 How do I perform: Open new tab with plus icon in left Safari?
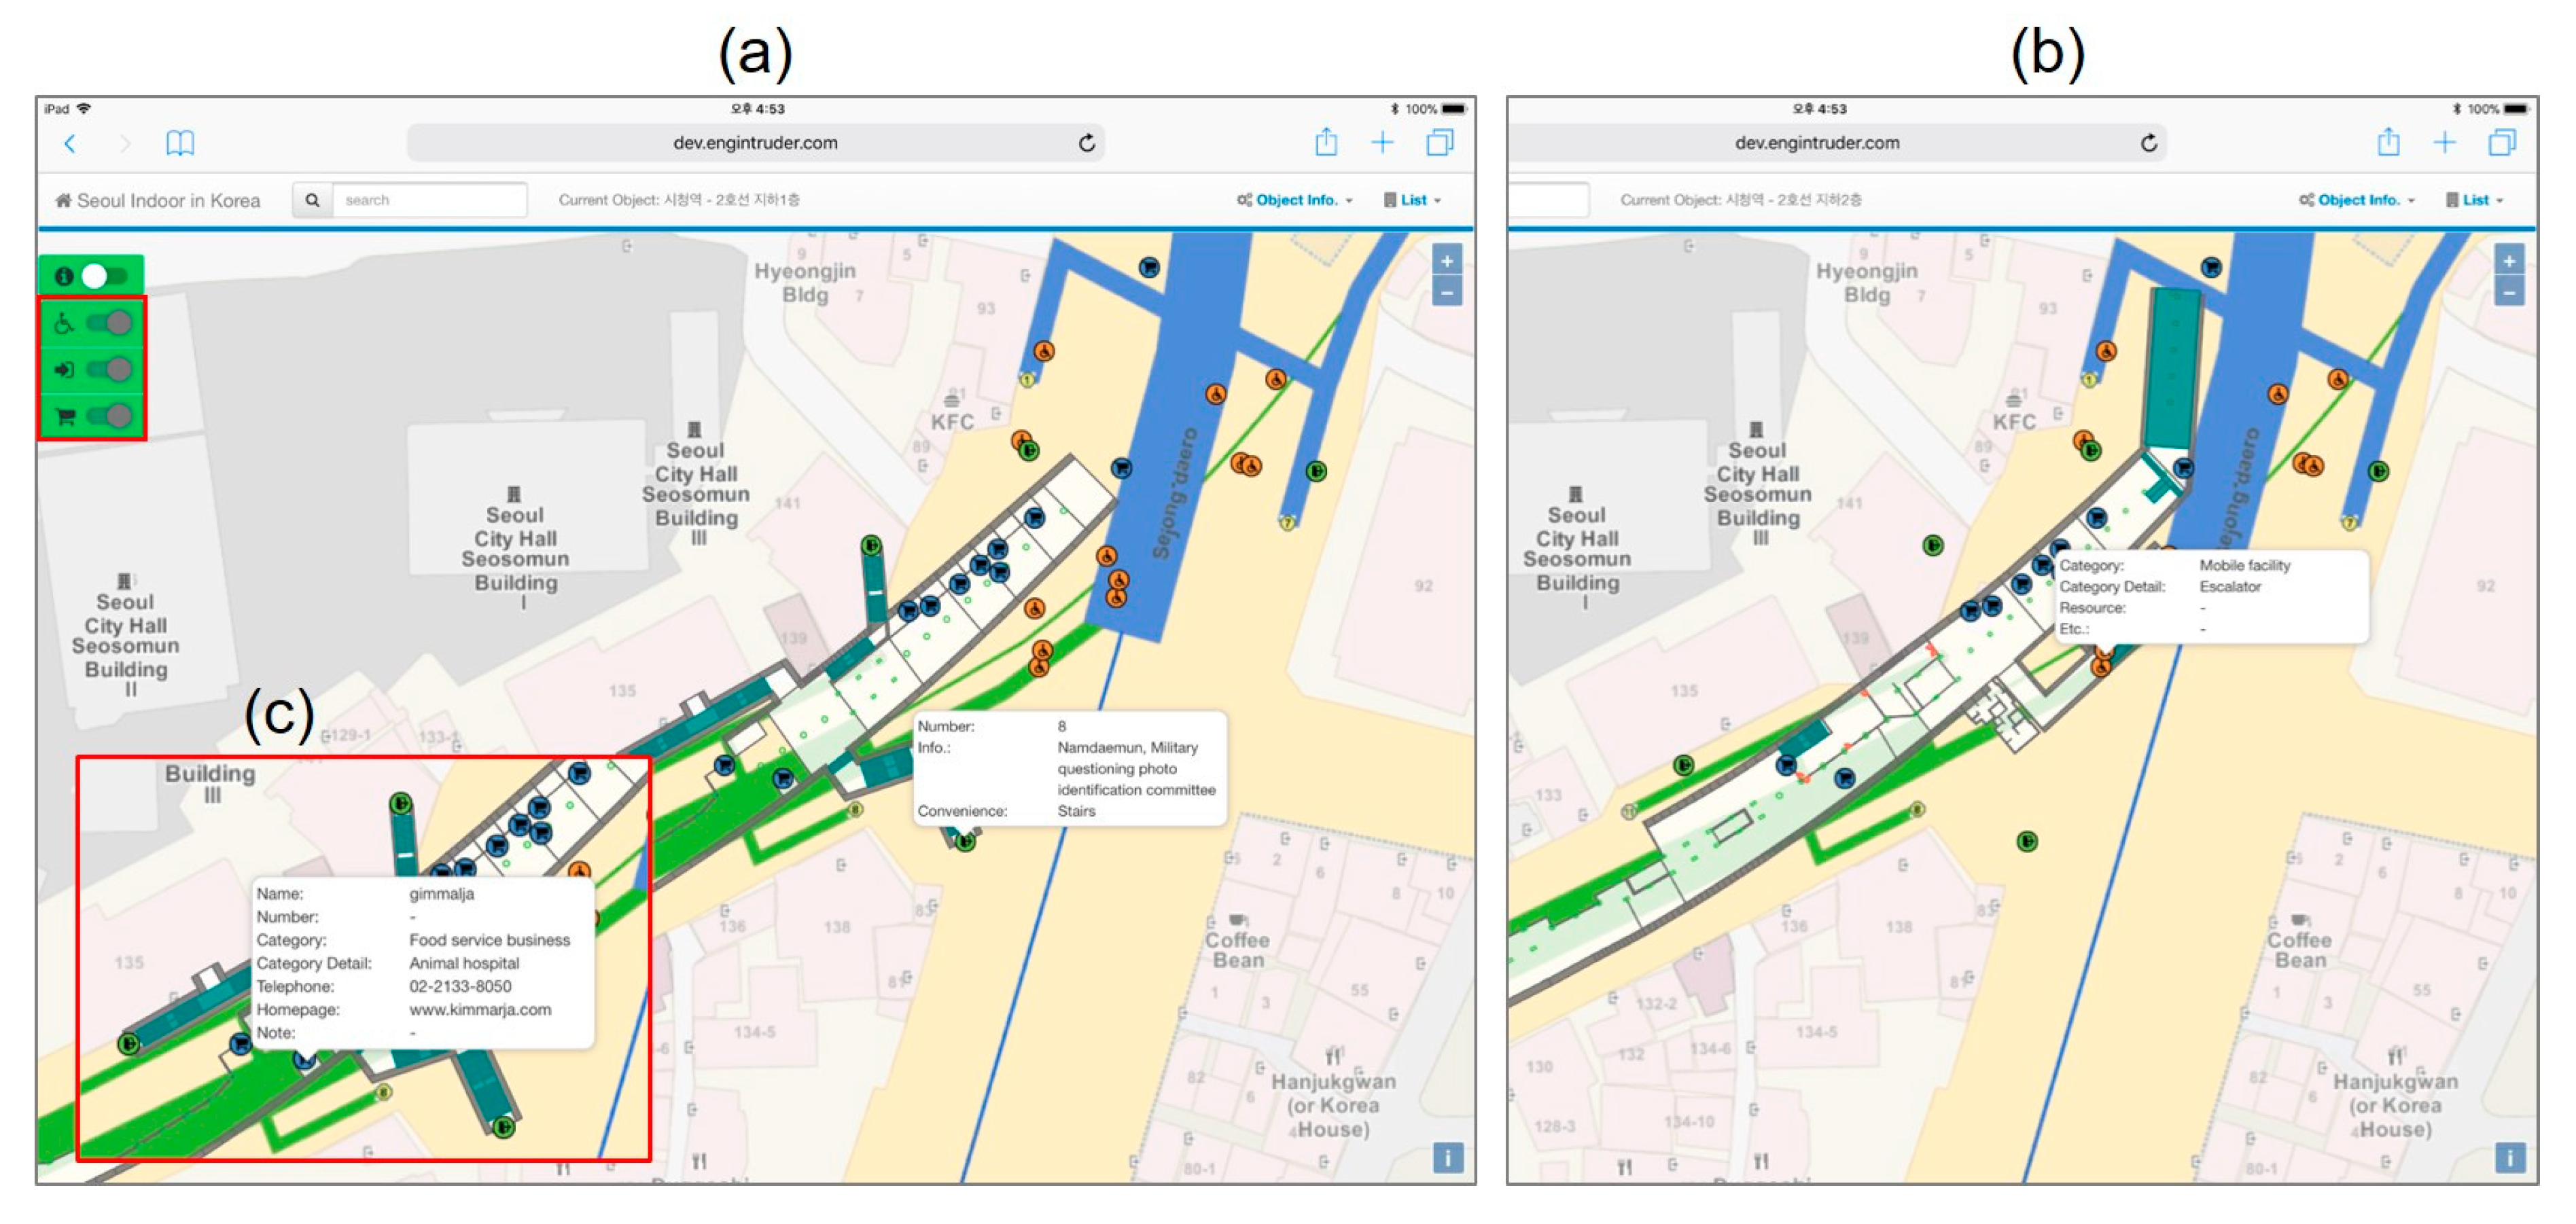click(x=1382, y=142)
